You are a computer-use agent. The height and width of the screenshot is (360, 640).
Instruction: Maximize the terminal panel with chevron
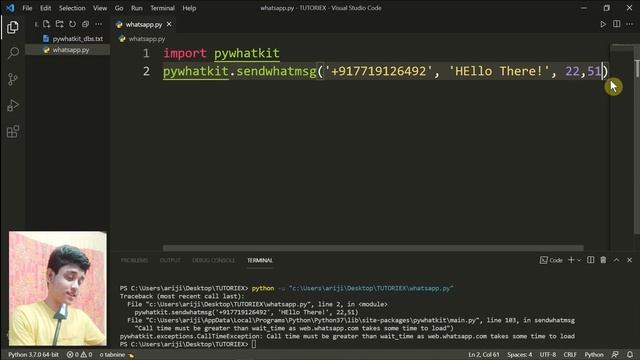pos(616,260)
